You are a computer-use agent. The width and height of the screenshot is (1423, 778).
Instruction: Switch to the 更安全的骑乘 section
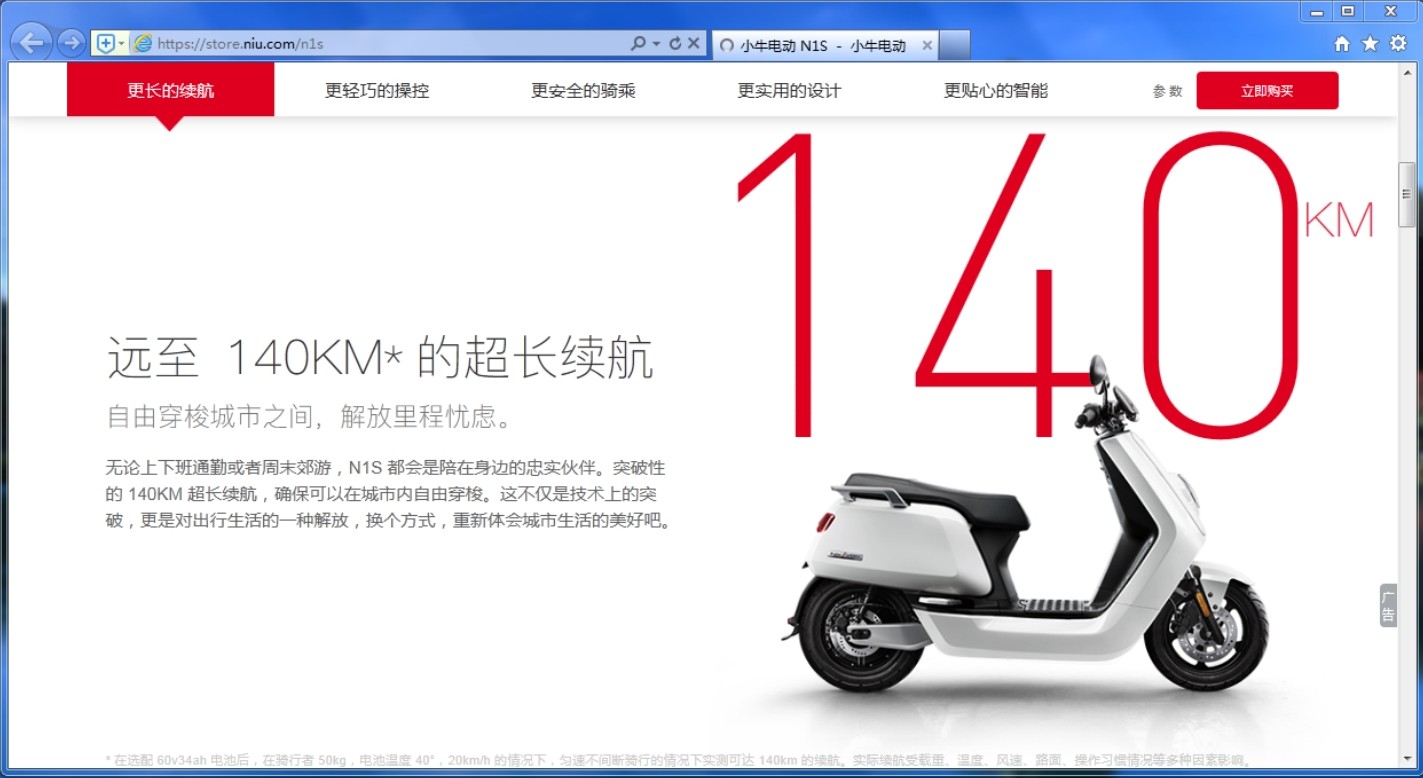[x=583, y=90]
